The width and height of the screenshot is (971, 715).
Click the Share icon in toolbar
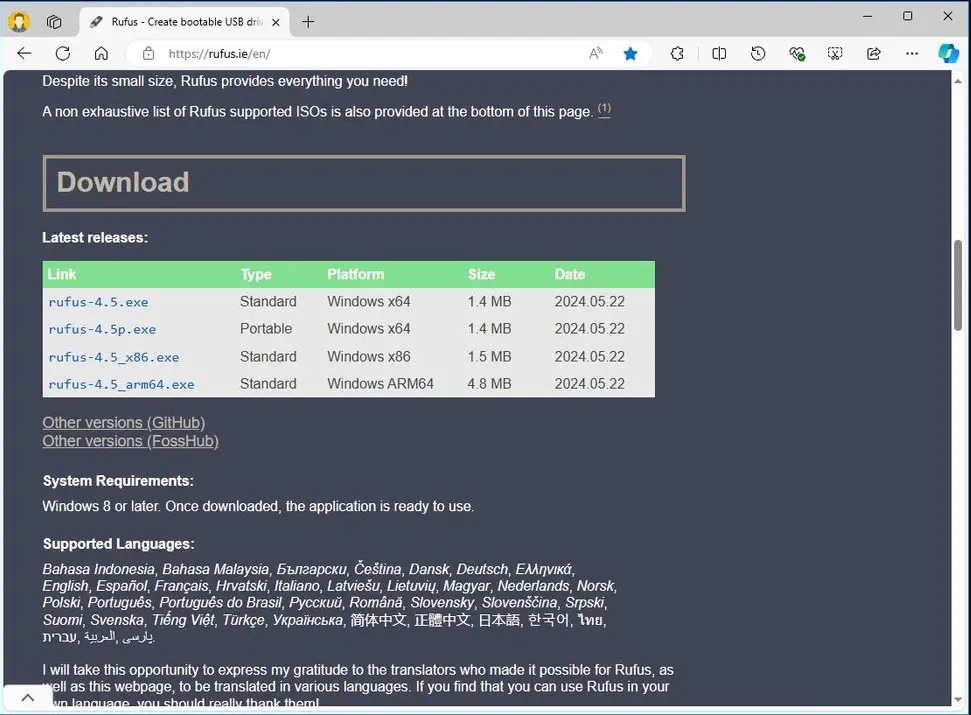point(873,54)
